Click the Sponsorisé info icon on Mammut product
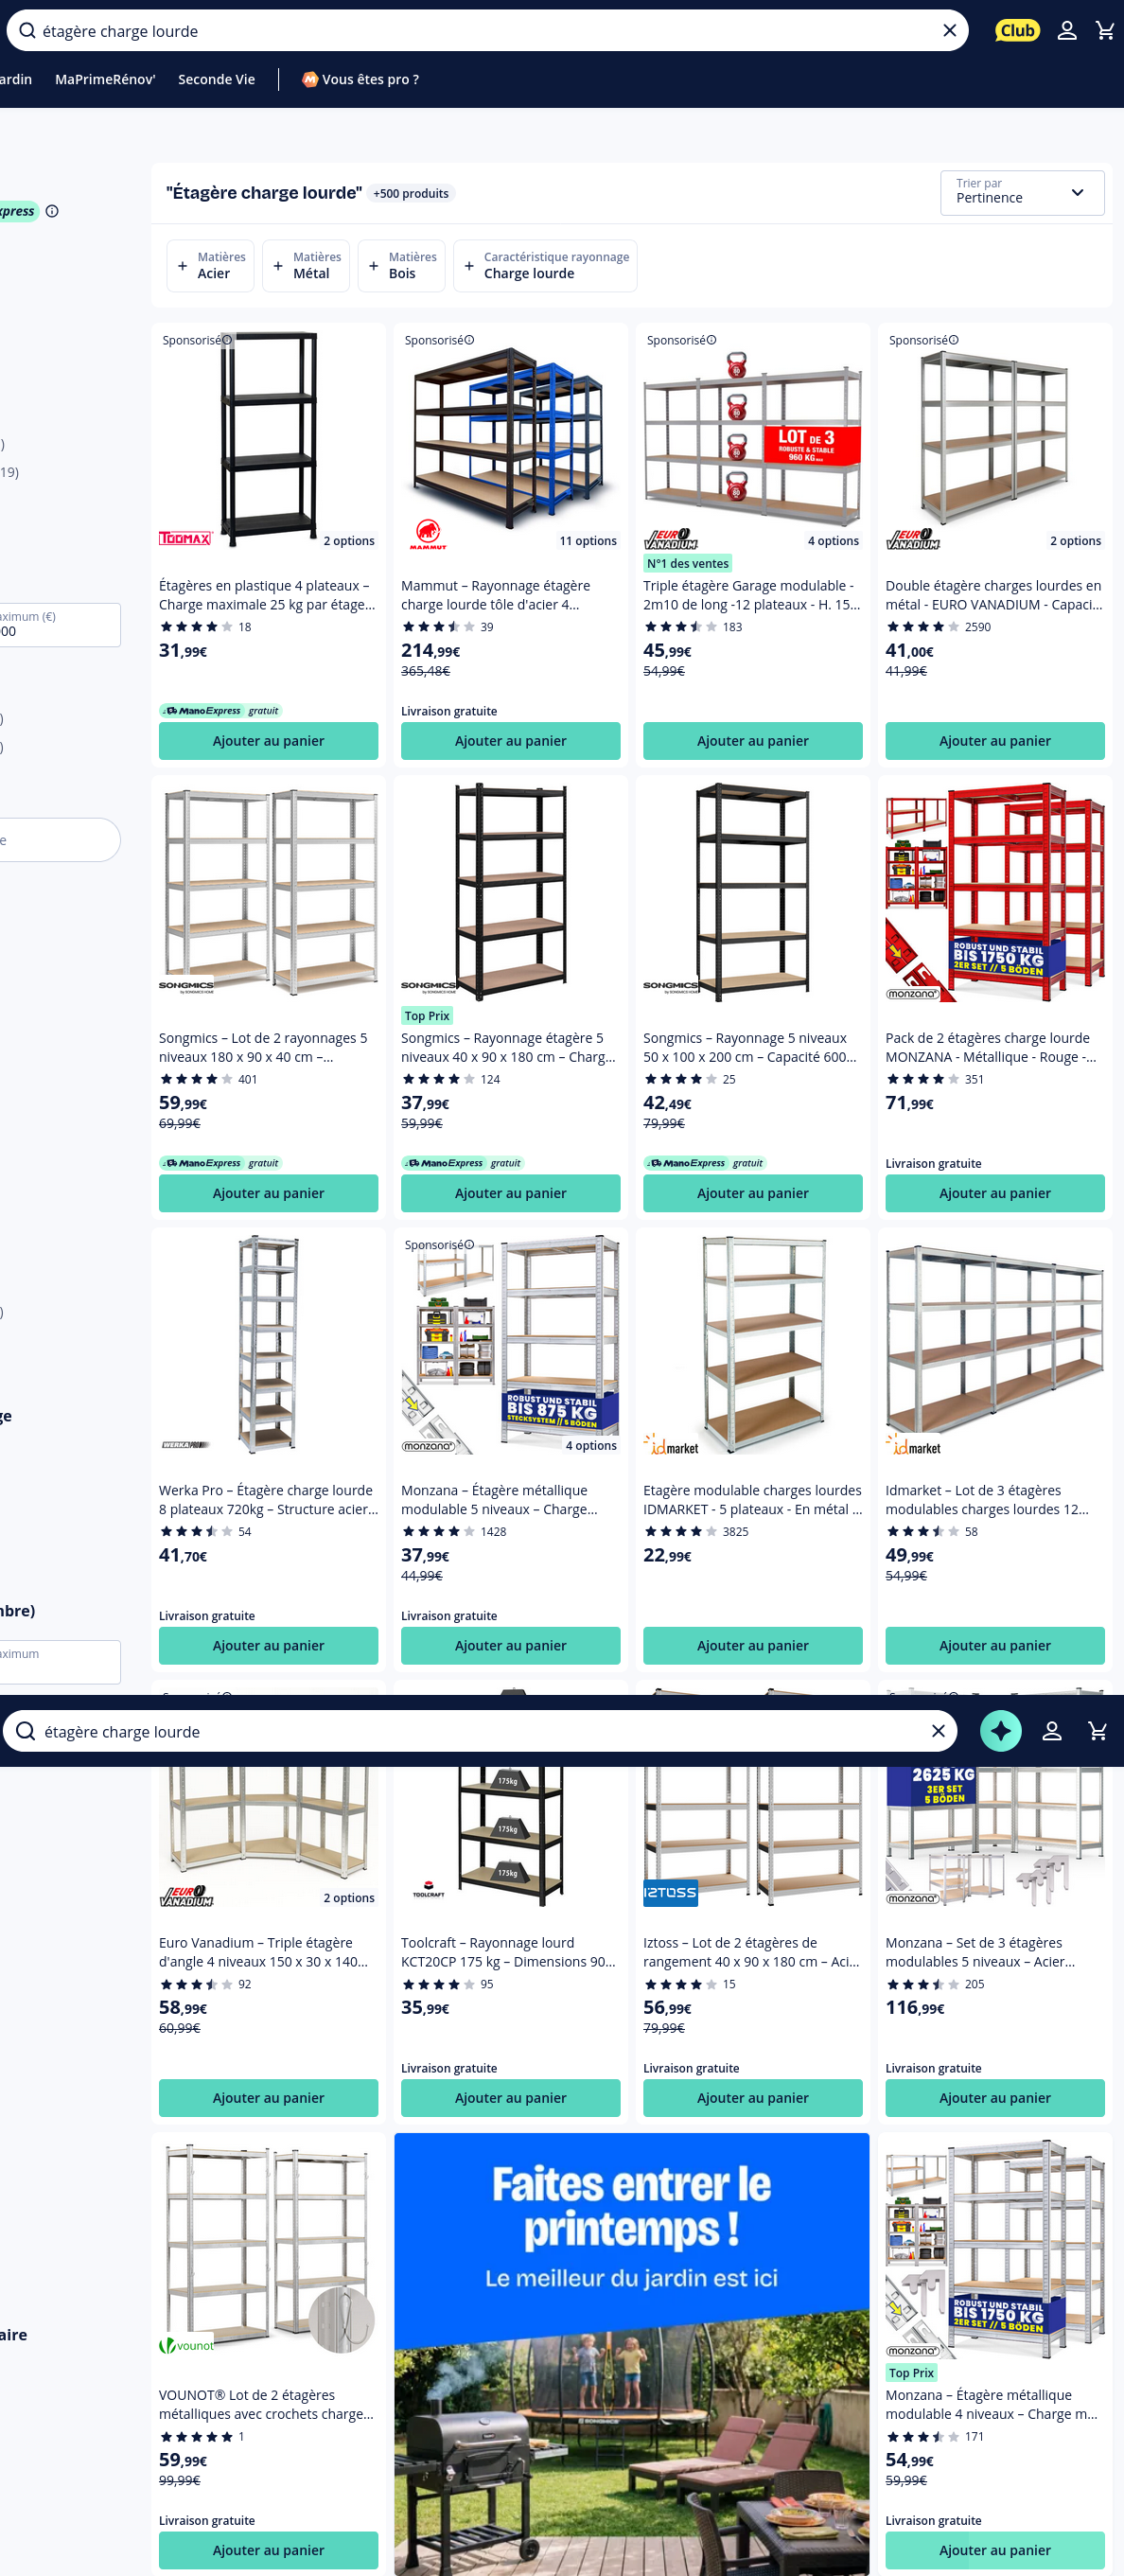 [x=470, y=340]
